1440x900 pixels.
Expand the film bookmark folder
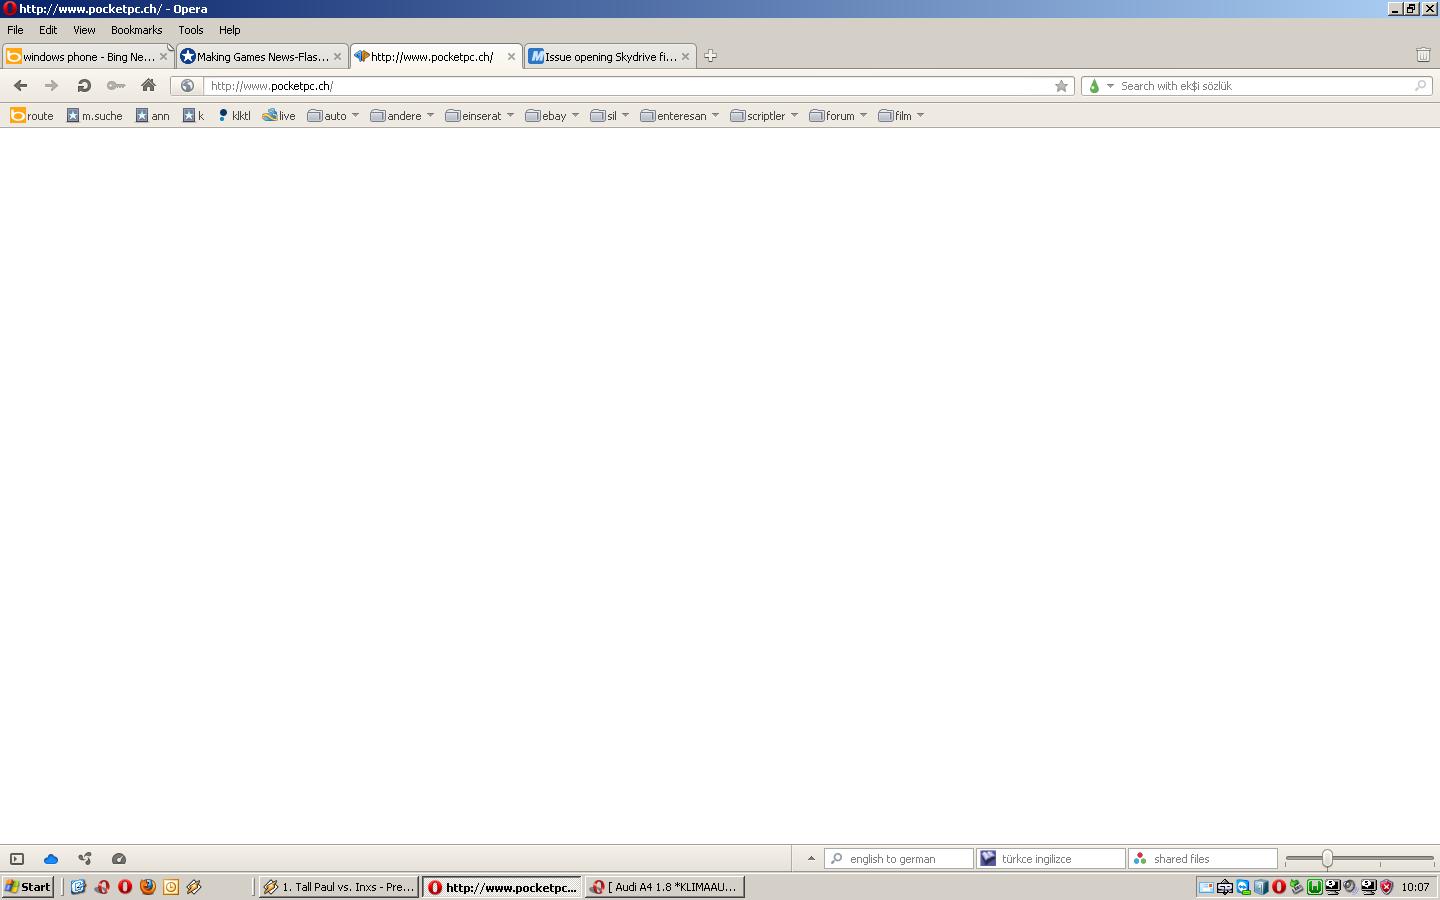pyautogui.click(x=901, y=116)
